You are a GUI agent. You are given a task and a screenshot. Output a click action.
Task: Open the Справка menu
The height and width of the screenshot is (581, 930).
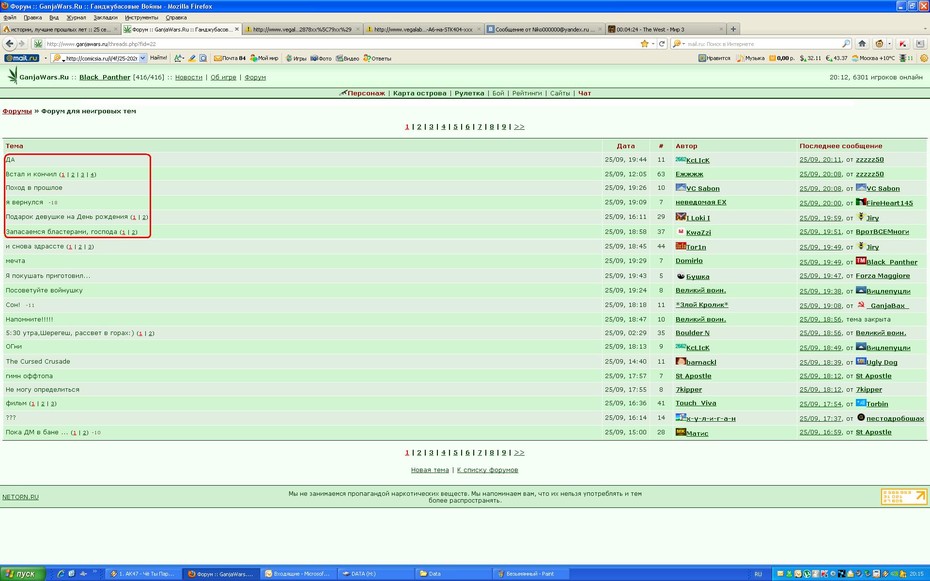click(x=176, y=18)
